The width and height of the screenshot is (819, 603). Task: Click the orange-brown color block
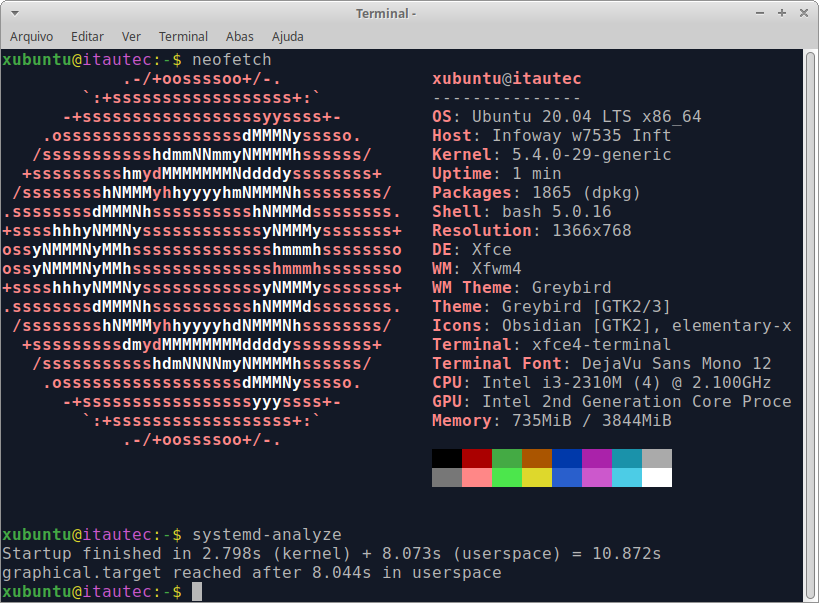pyautogui.click(x=537, y=459)
